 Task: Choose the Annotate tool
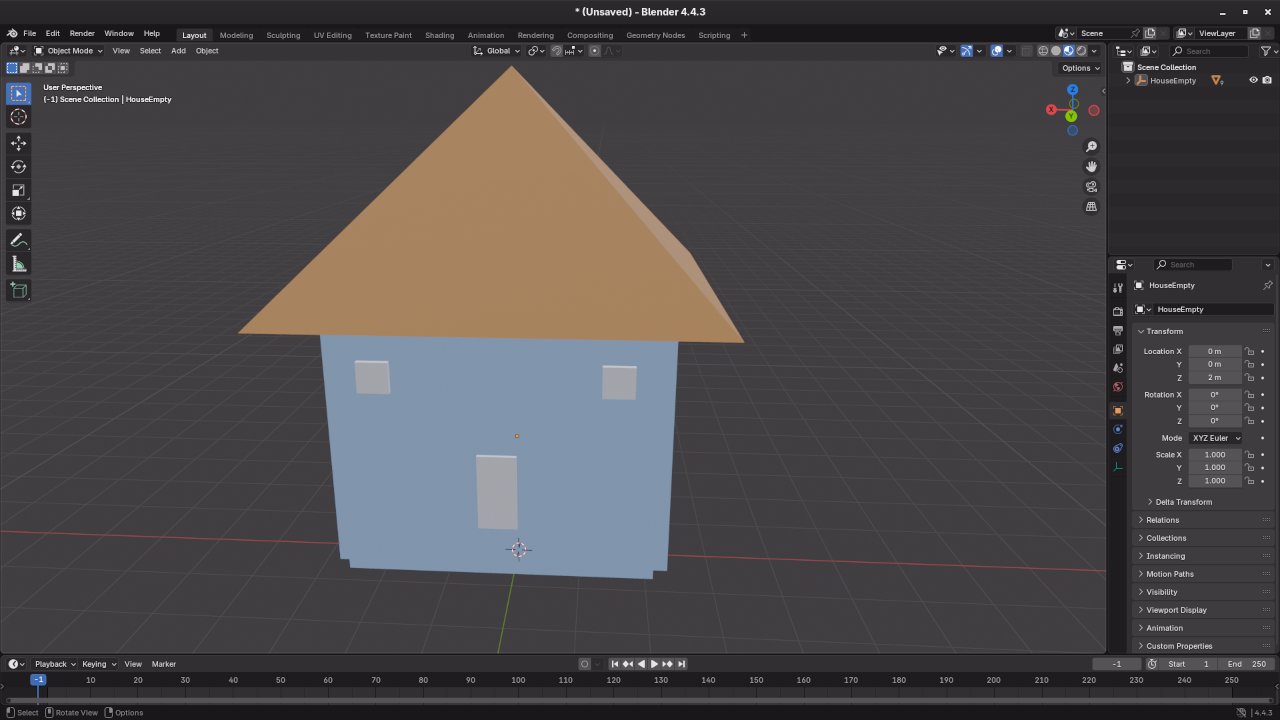pyautogui.click(x=18, y=240)
